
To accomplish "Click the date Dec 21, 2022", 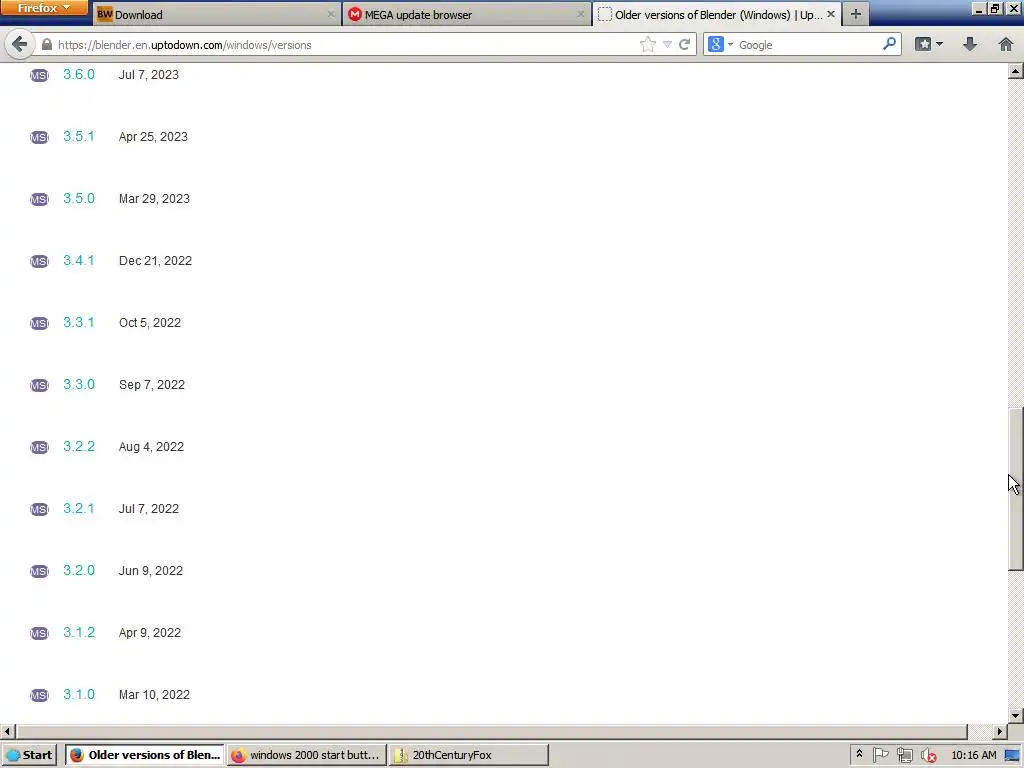I will pyautogui.click(x=155, y=261).
